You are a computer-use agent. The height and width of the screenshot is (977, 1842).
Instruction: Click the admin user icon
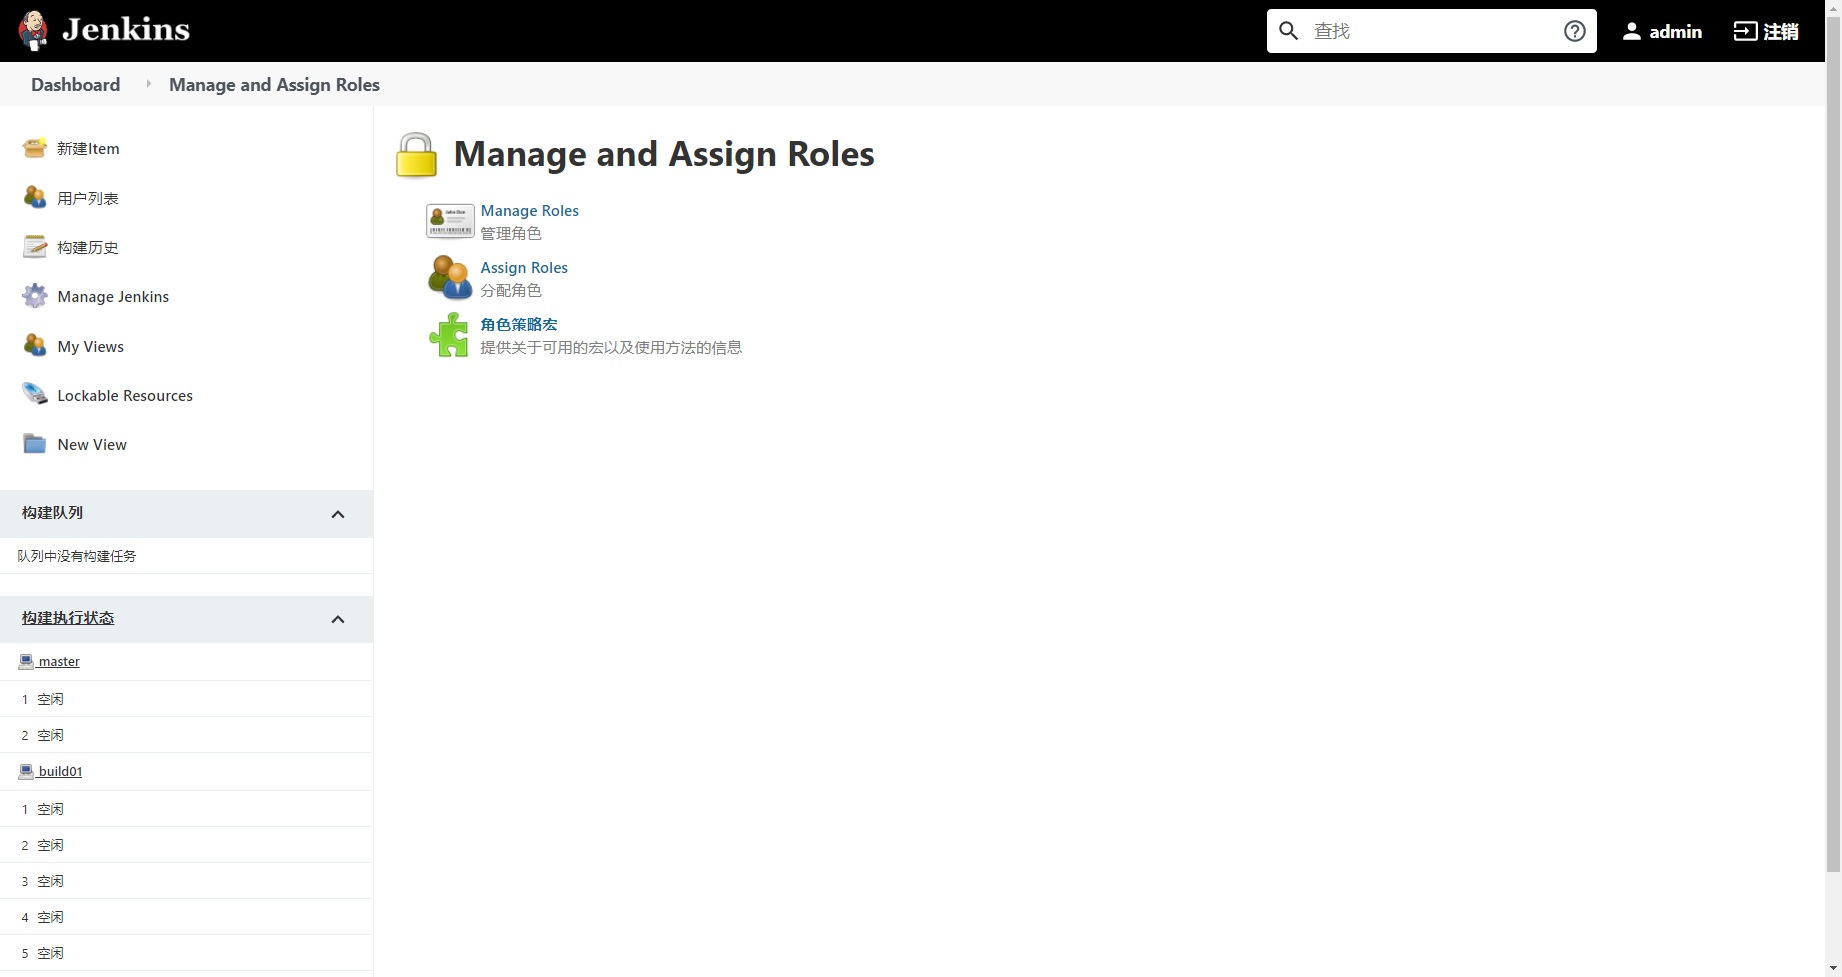[x=1632, y=31]
